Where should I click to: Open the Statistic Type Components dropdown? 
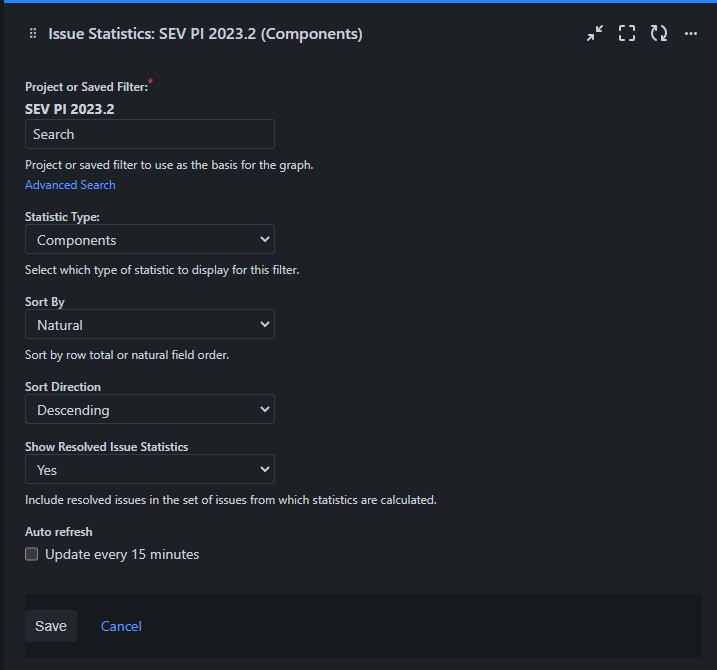[x=150, y=239]
